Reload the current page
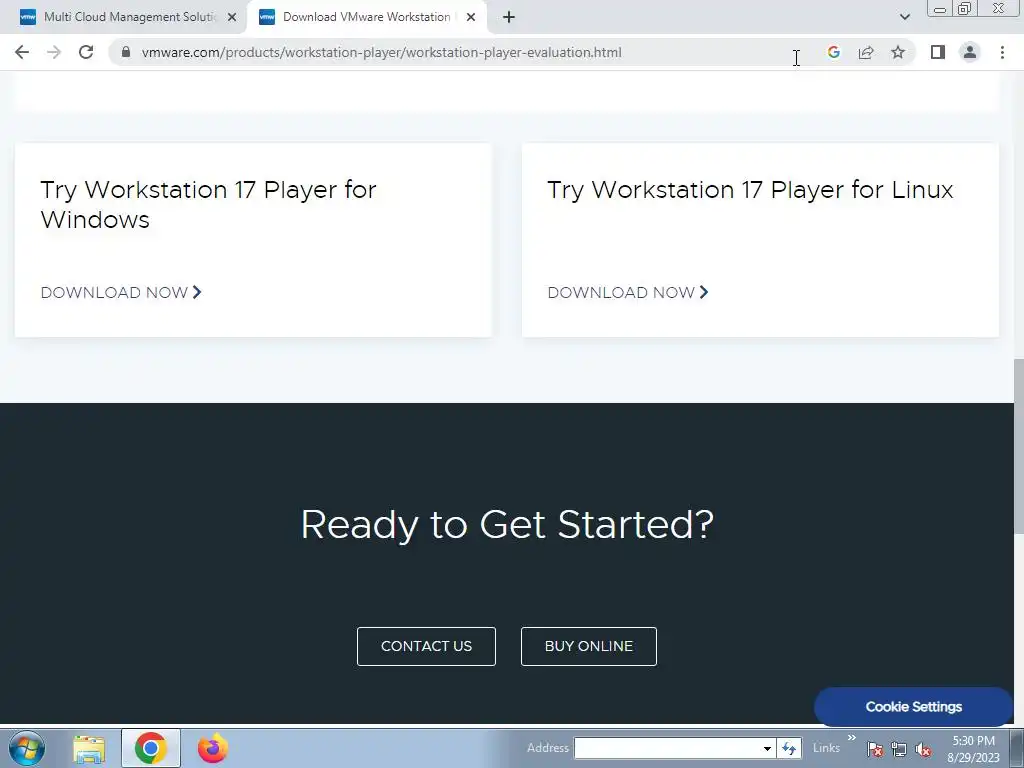Screen dimensions: 1024x768 tap(86, 52)
